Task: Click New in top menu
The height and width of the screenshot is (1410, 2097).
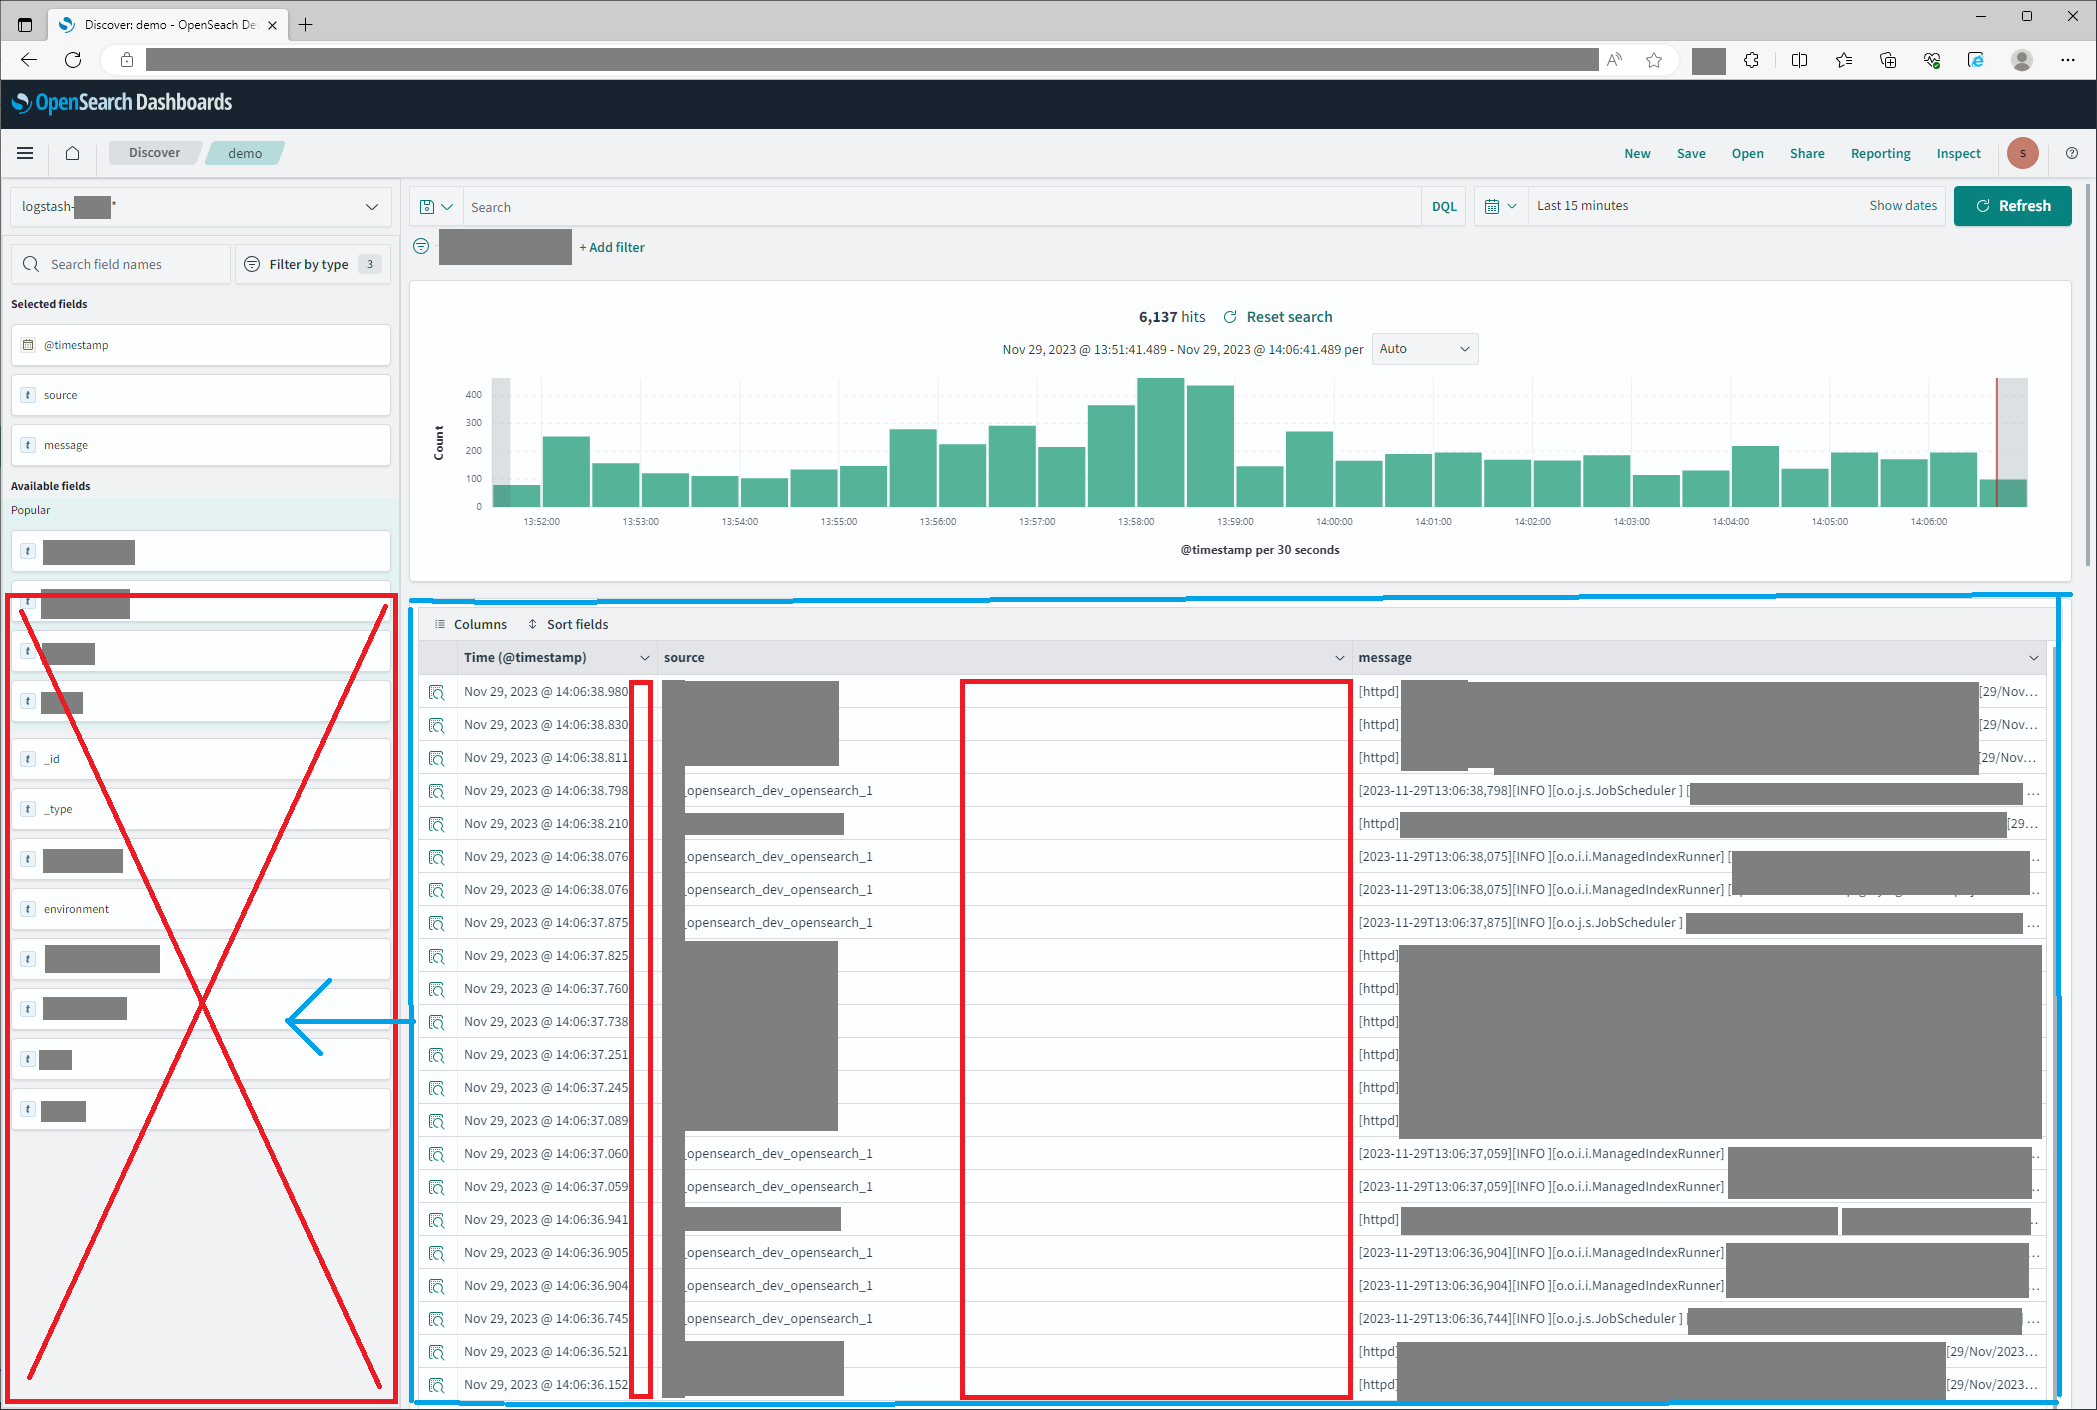Action: (x=1637, y=153)
